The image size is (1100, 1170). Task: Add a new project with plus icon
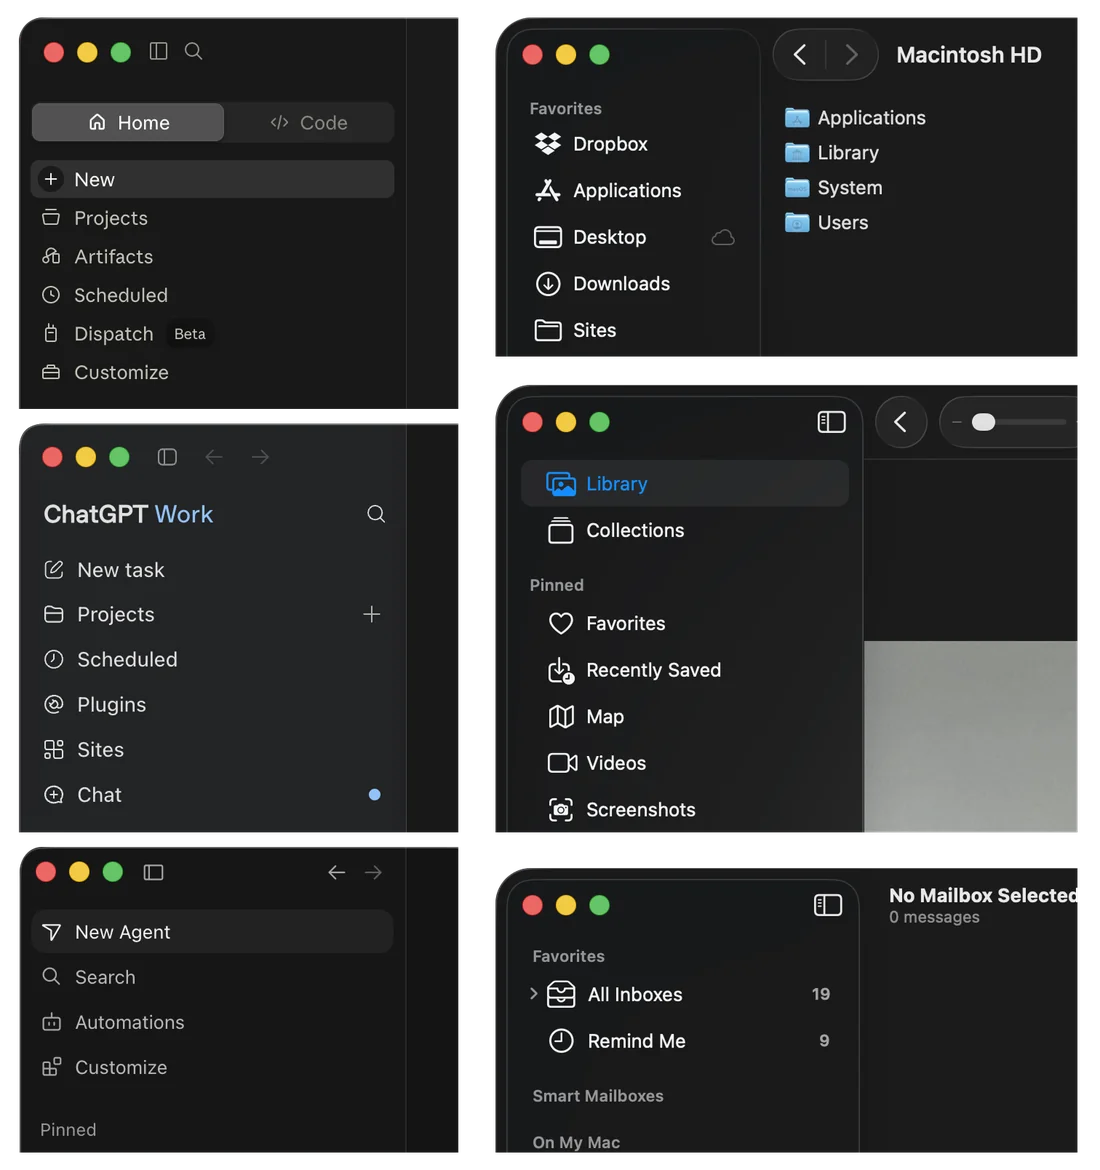tap(372, 614)
